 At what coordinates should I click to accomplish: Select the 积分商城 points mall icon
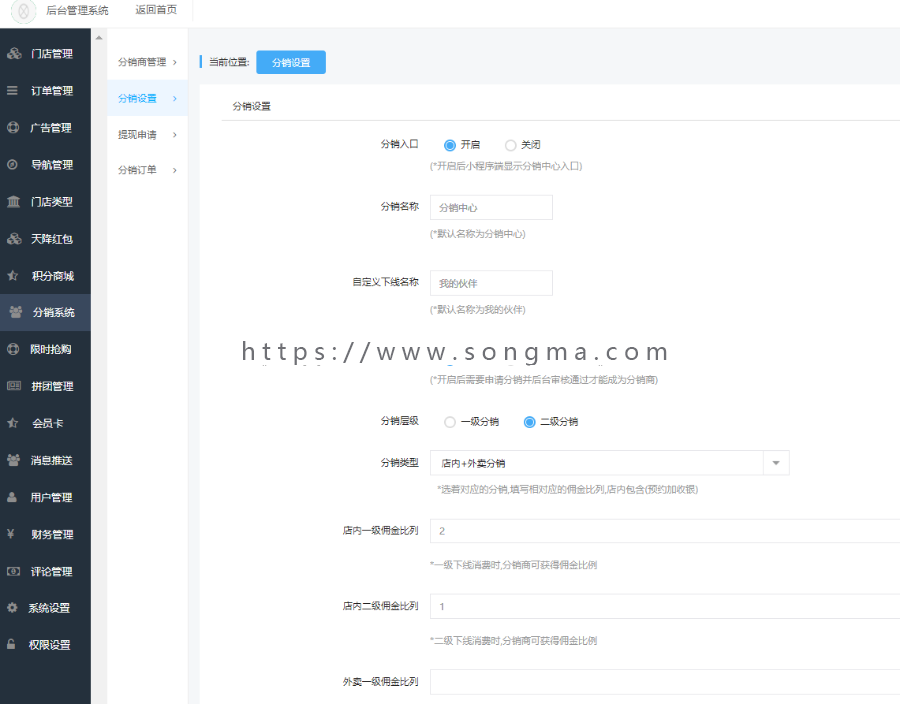coord(12,274)
